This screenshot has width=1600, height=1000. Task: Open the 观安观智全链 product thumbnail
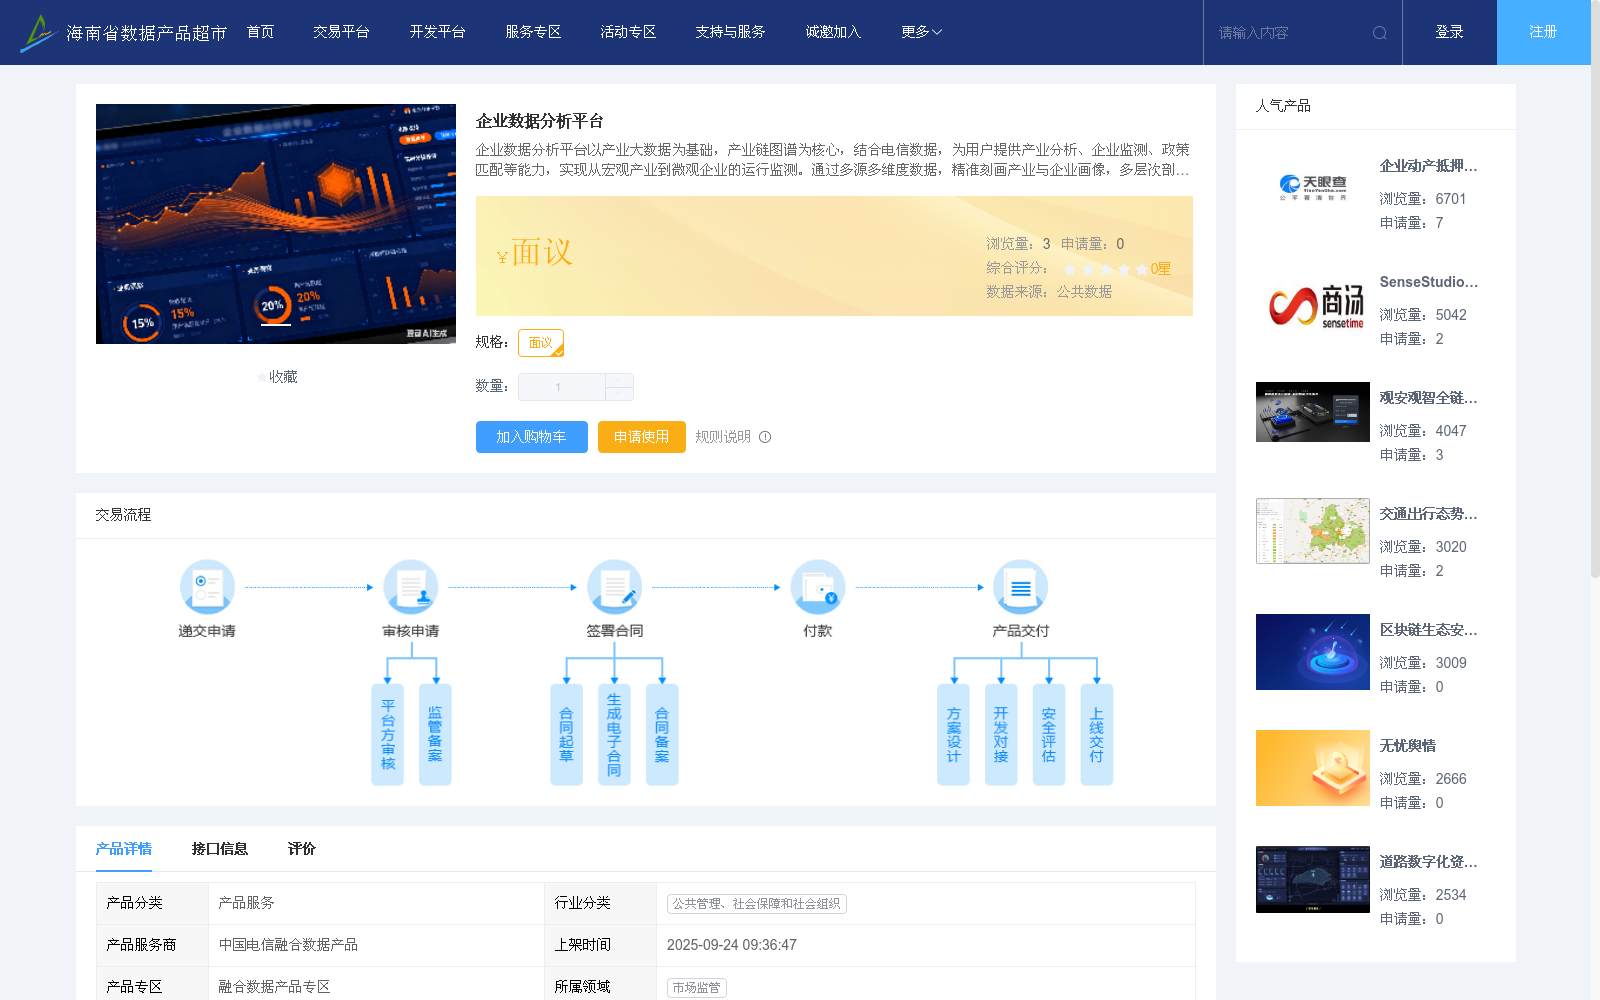(1313, 412)
